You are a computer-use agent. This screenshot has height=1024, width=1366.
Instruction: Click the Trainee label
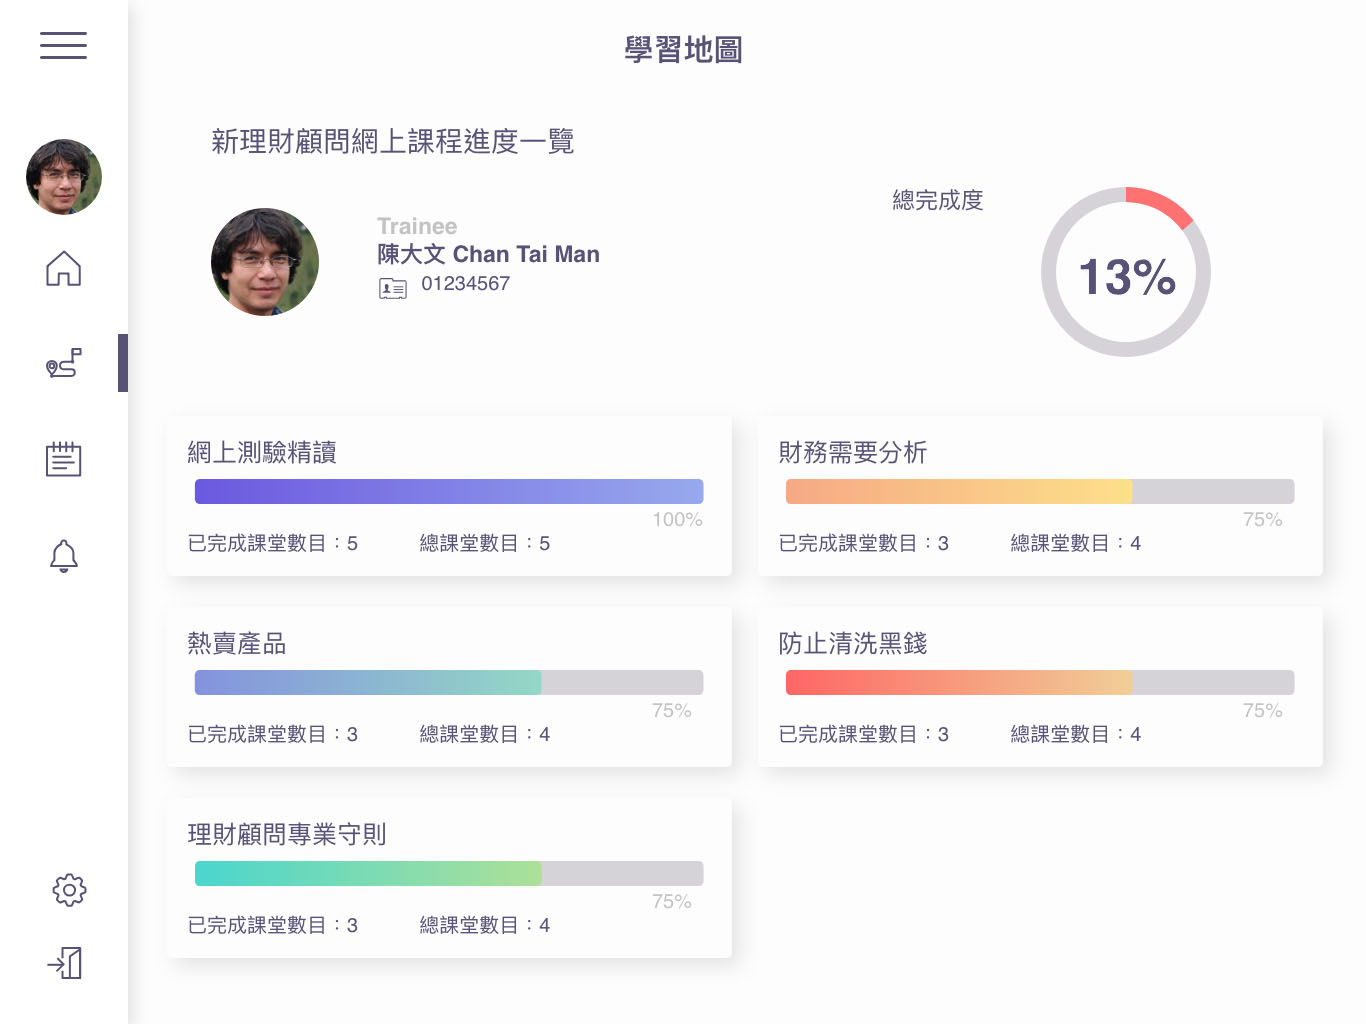[417, 226]
